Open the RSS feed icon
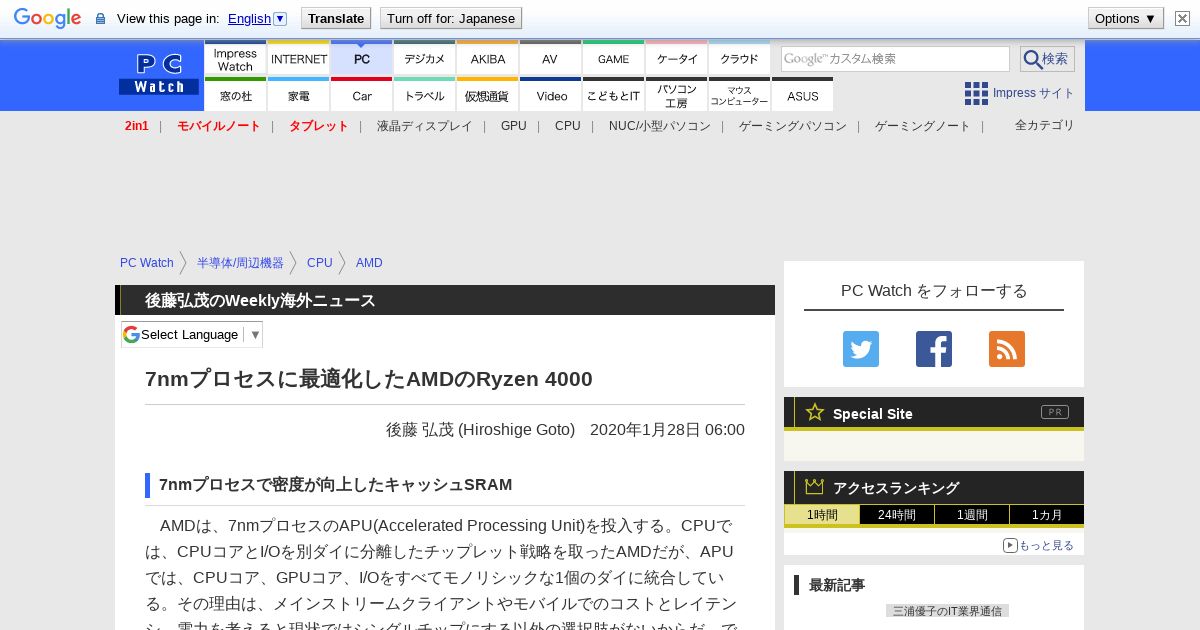Viewport: 1200px width, 630px height. [x=1007, y=349]
